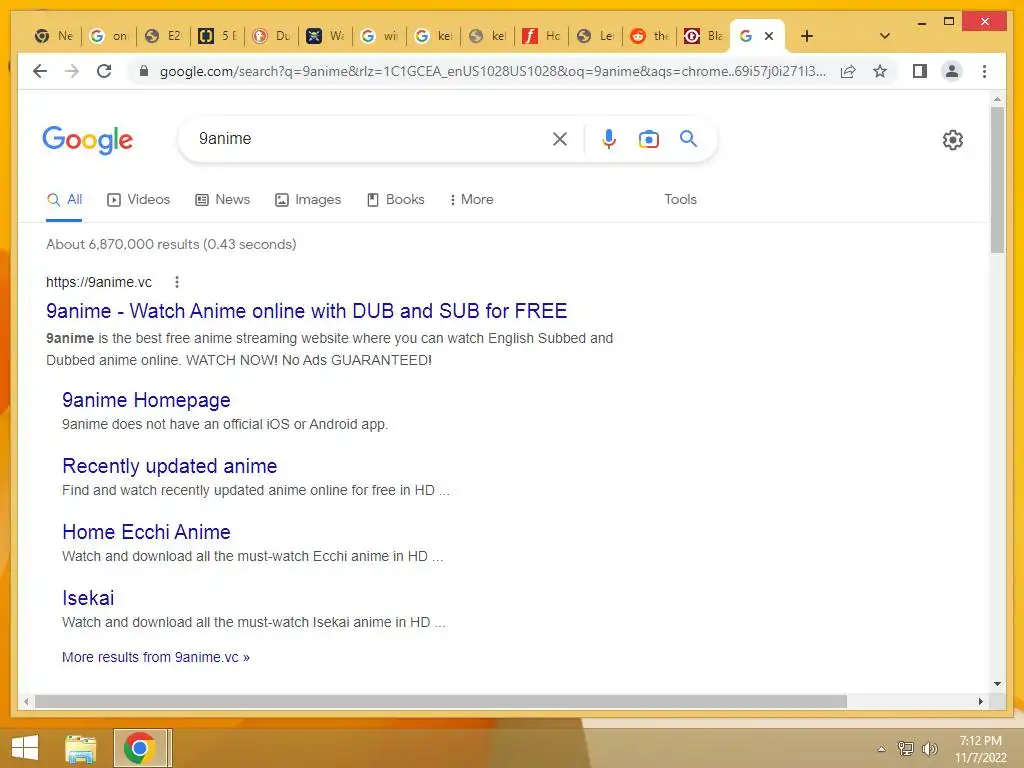Clear the search box with X
This screenshot has width=1024, height=768.
pyautogui.click(x=560, y=139)
